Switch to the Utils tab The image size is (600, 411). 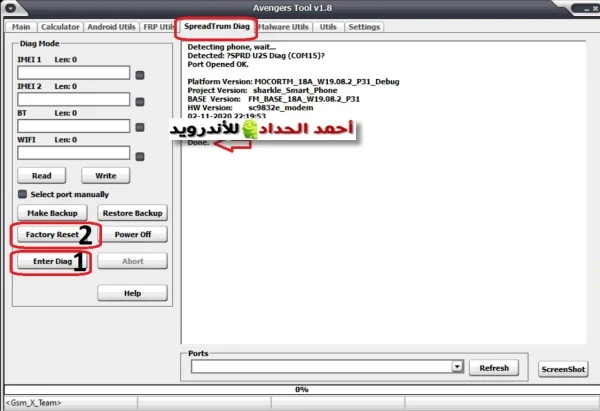pos(328,27)
